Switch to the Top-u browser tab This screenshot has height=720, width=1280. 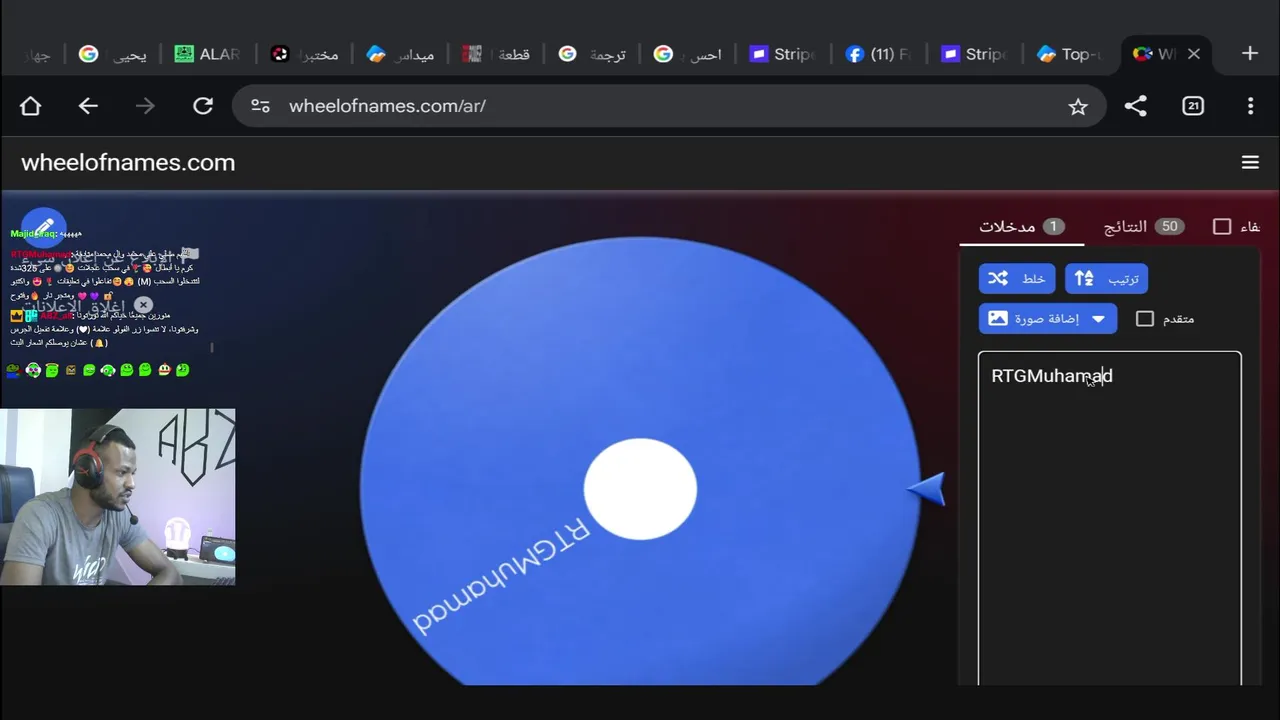click(1069, 54)
